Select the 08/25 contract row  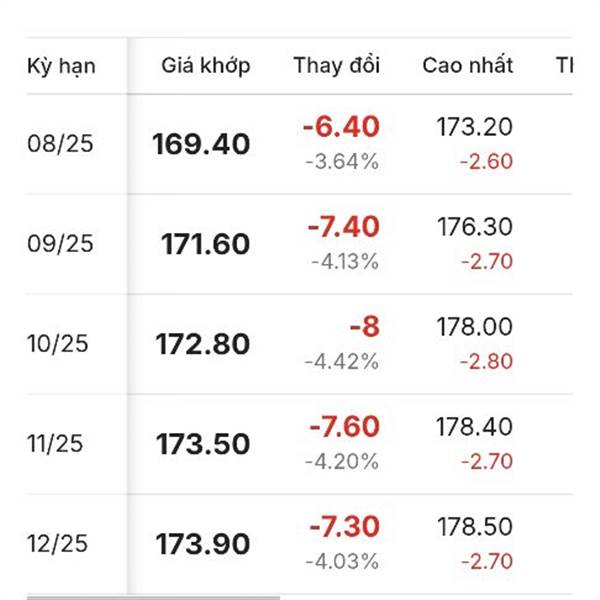(299, 144)
